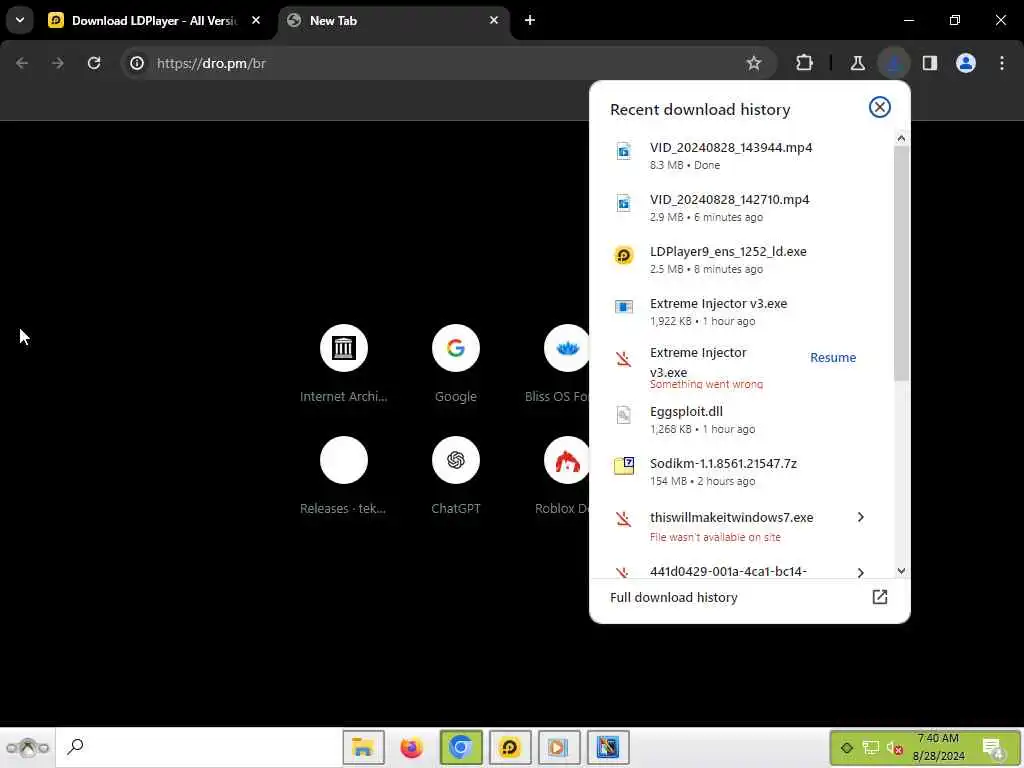
Task: Open the profile avatar menu
Action: [966, 63]
